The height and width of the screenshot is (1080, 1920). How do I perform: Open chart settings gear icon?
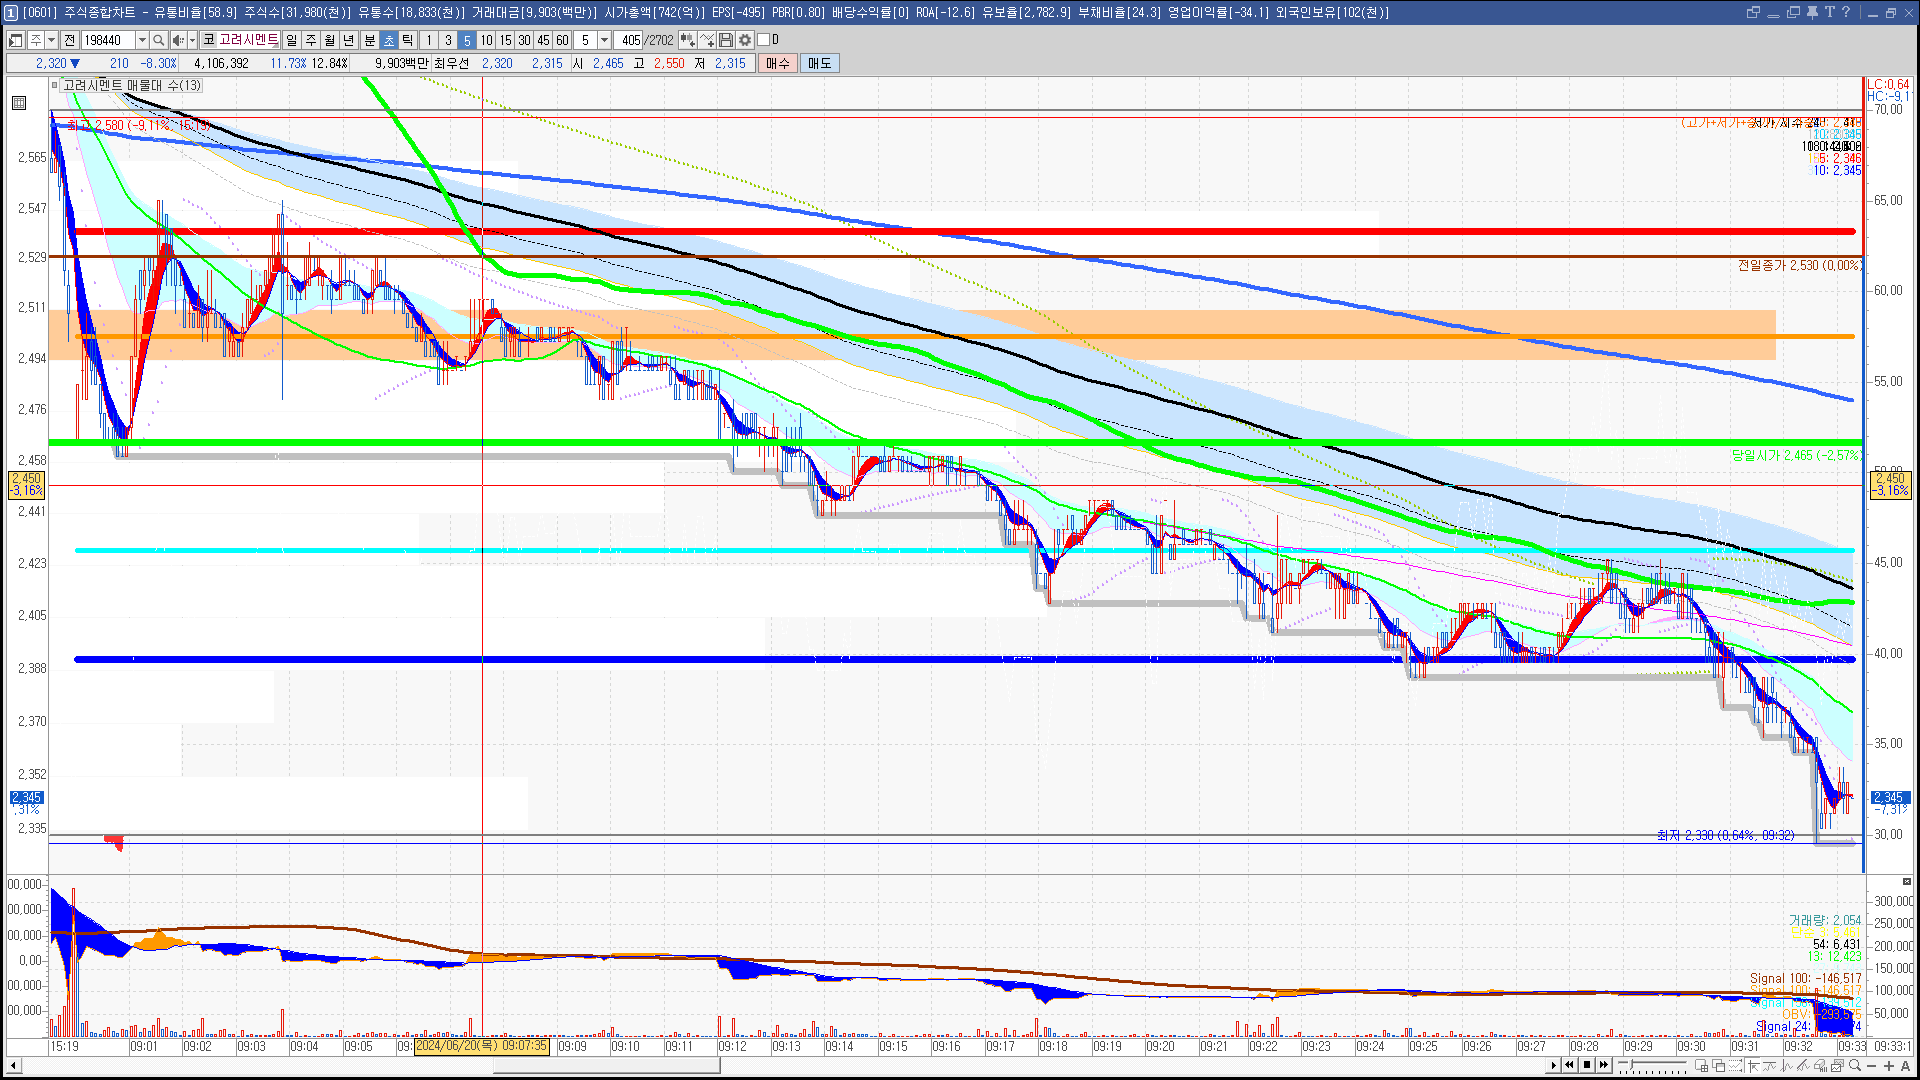[x=745, y=40]
